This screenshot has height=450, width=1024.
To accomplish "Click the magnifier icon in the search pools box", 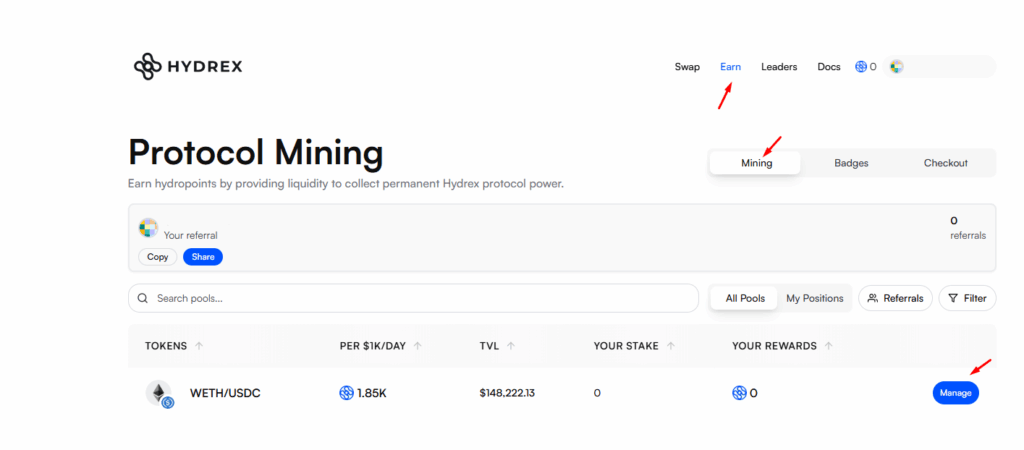I will point(142,298).
